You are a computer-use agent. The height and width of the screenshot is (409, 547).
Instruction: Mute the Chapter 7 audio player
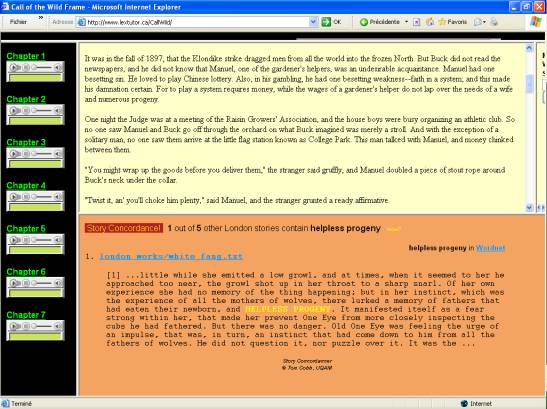[58, 326]
